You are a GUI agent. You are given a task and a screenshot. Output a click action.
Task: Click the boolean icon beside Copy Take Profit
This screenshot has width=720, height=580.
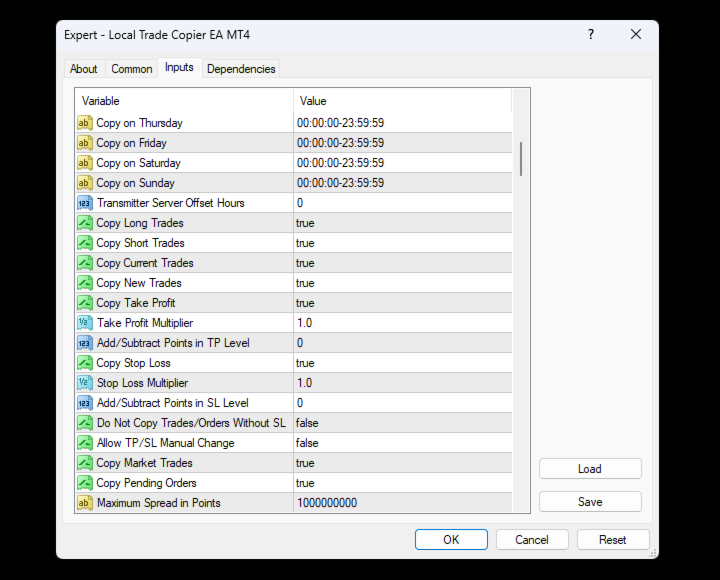click(85, 303)
